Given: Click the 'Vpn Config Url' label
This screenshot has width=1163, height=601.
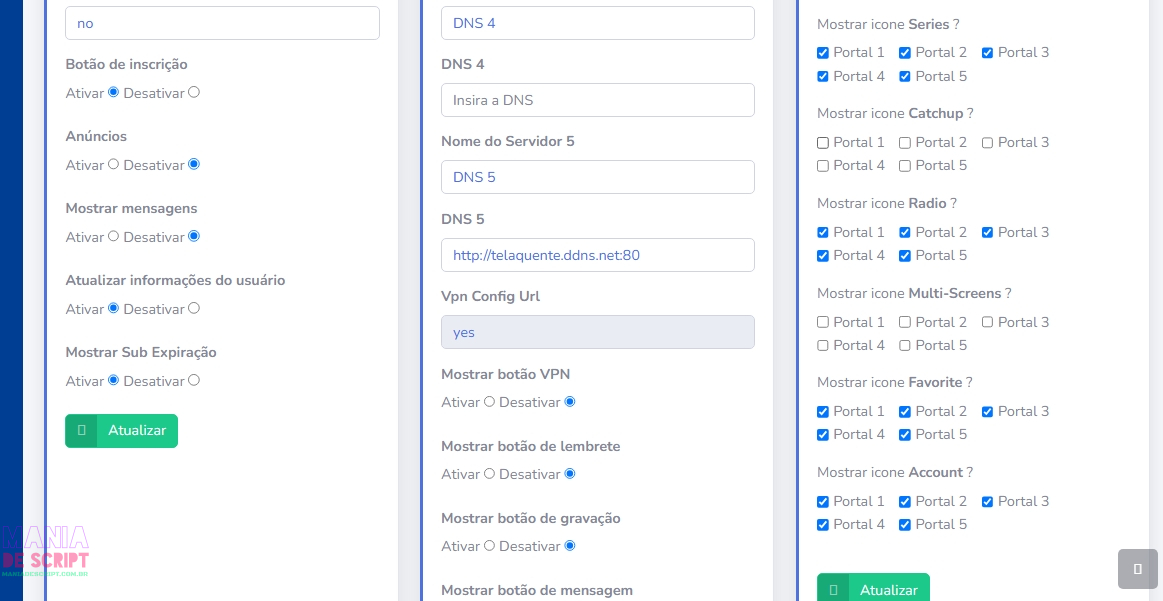Looking at the screenshot, I should 490,297.
